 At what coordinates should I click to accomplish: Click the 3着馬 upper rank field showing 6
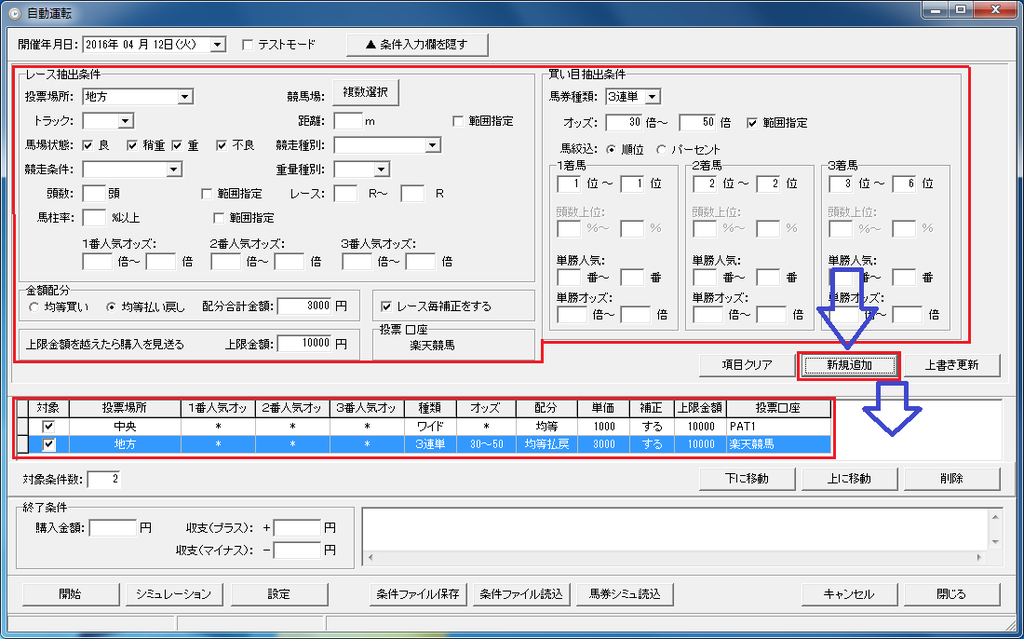click(904, 184)
